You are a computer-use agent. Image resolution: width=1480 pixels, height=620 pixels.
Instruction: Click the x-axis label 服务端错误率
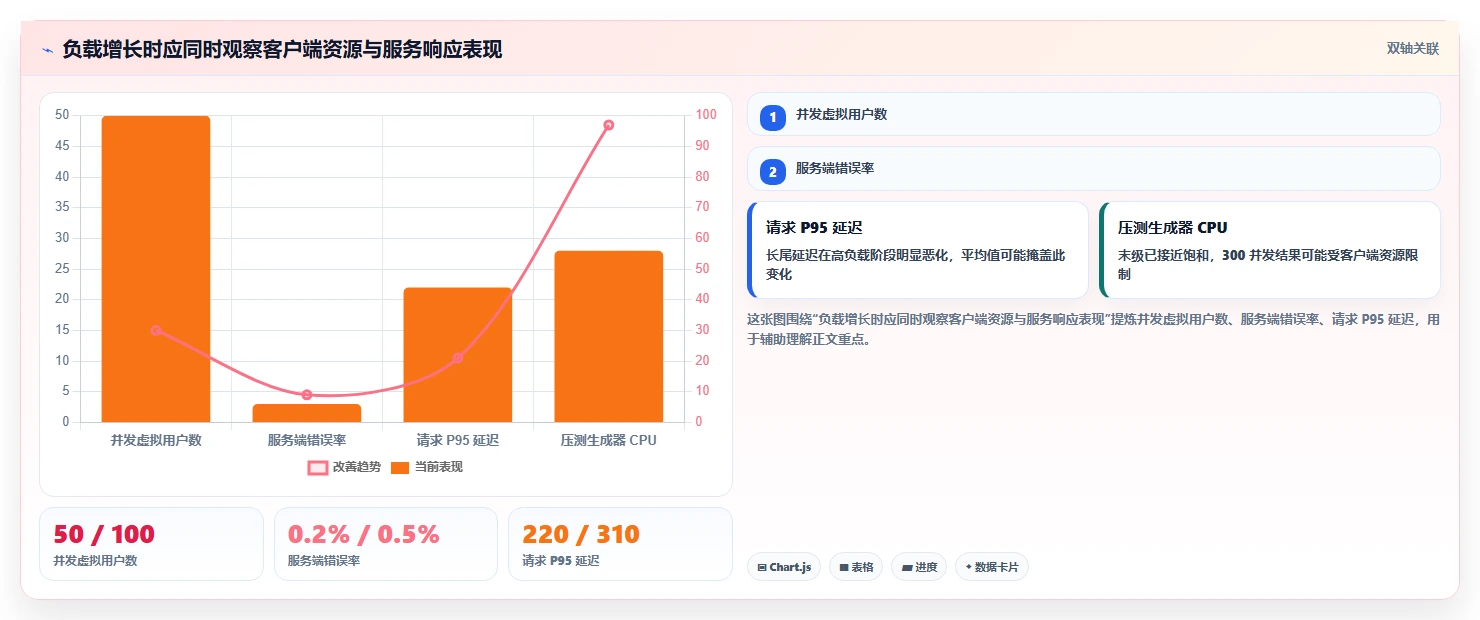point(307,440)
